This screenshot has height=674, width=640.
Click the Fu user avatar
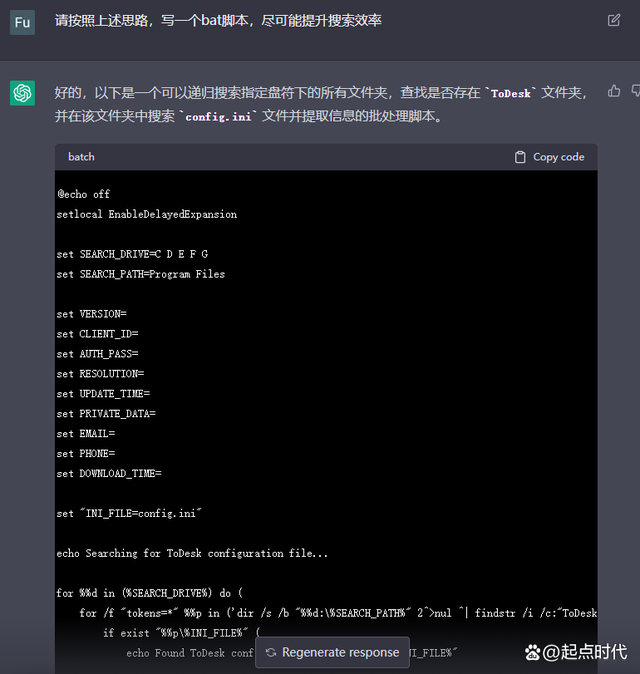(x=22, y=22)
